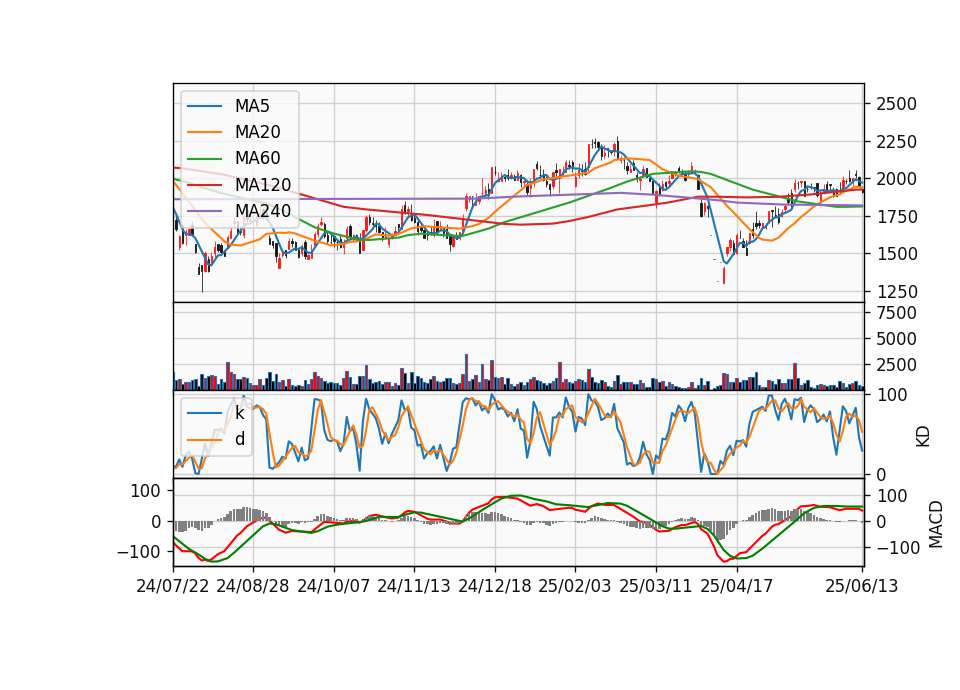Click the 7500 volume axis label
The height and width of the screenshot is (690, 960).
[896, 313]
